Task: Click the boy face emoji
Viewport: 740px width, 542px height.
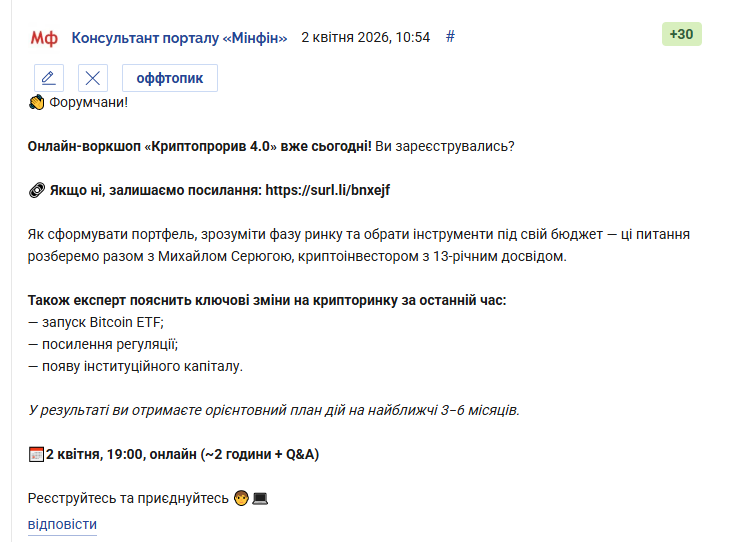Action: pyautogui.click(x=241, y=498)
